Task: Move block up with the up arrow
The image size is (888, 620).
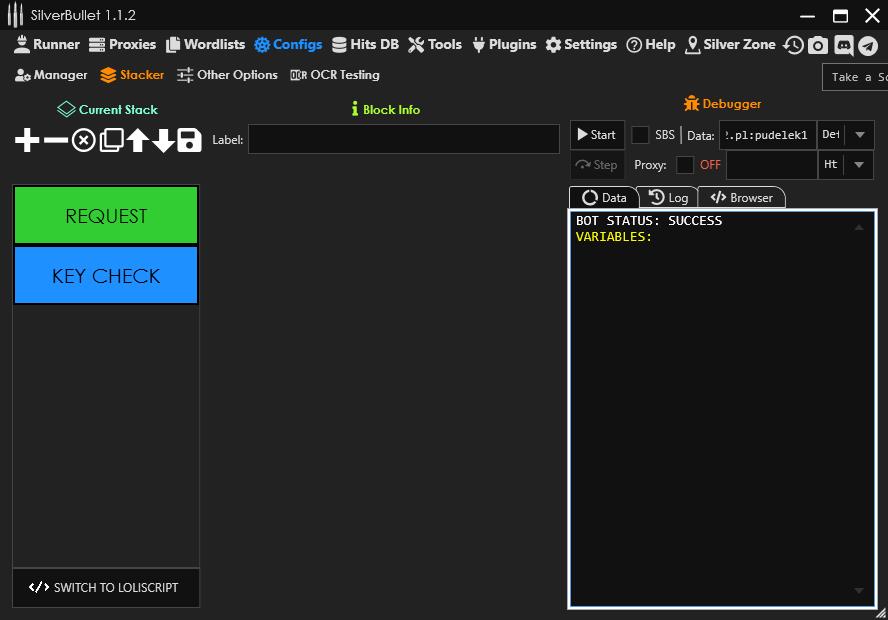Action: pyautogui.click(x=138, y=140)
